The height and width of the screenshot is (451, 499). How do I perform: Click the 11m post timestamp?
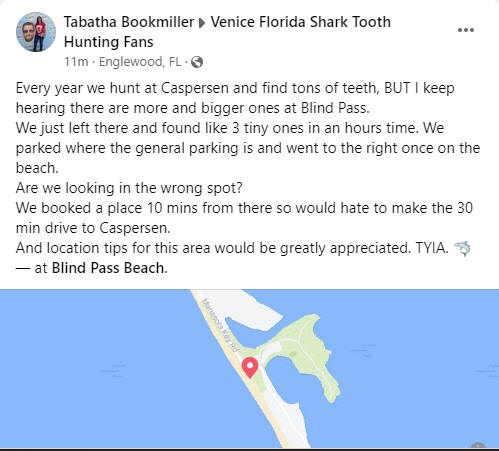(76, 62)
